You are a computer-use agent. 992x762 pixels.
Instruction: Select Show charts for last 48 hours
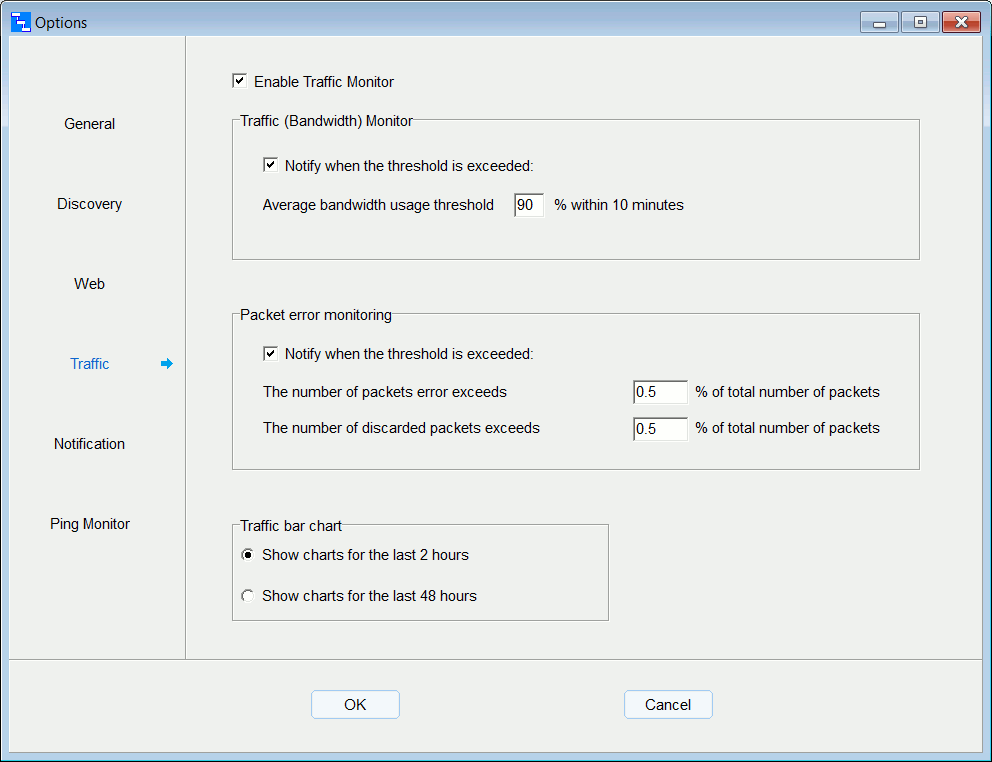tap(248, 596)
